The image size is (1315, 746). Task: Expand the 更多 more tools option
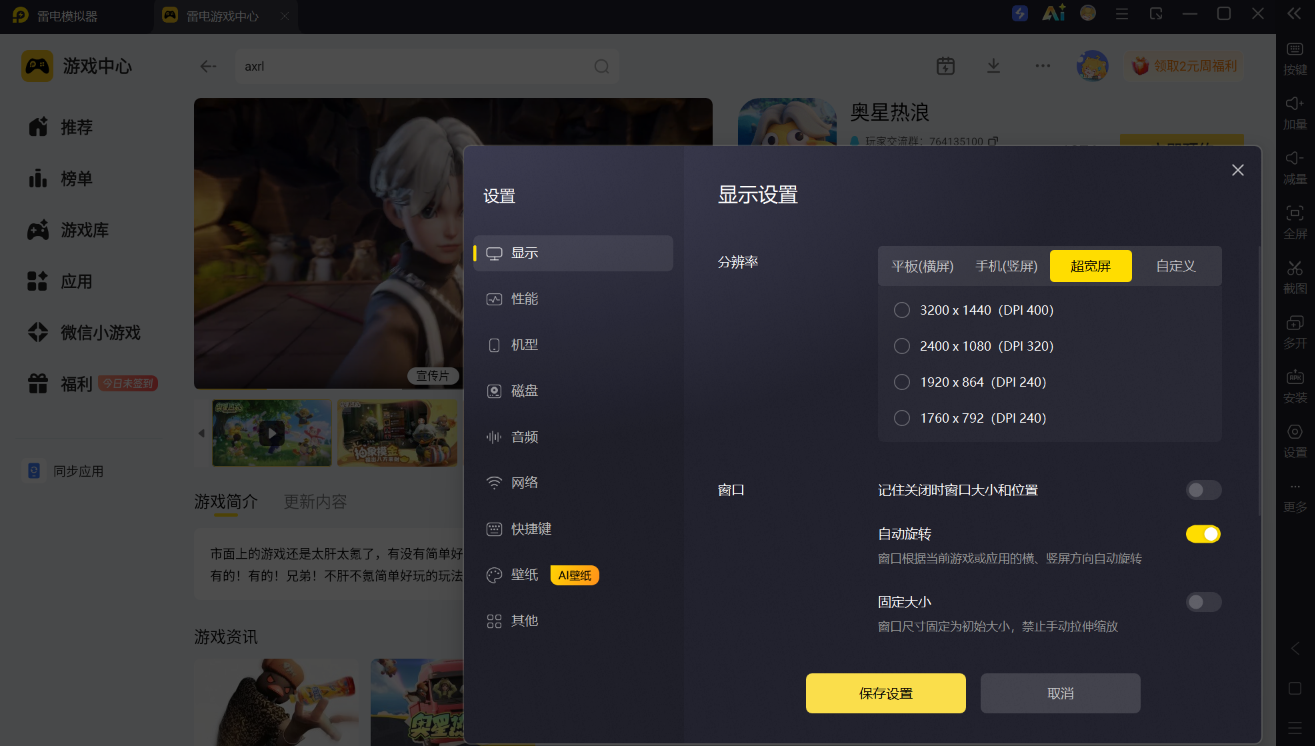(x=1295, y=497)
